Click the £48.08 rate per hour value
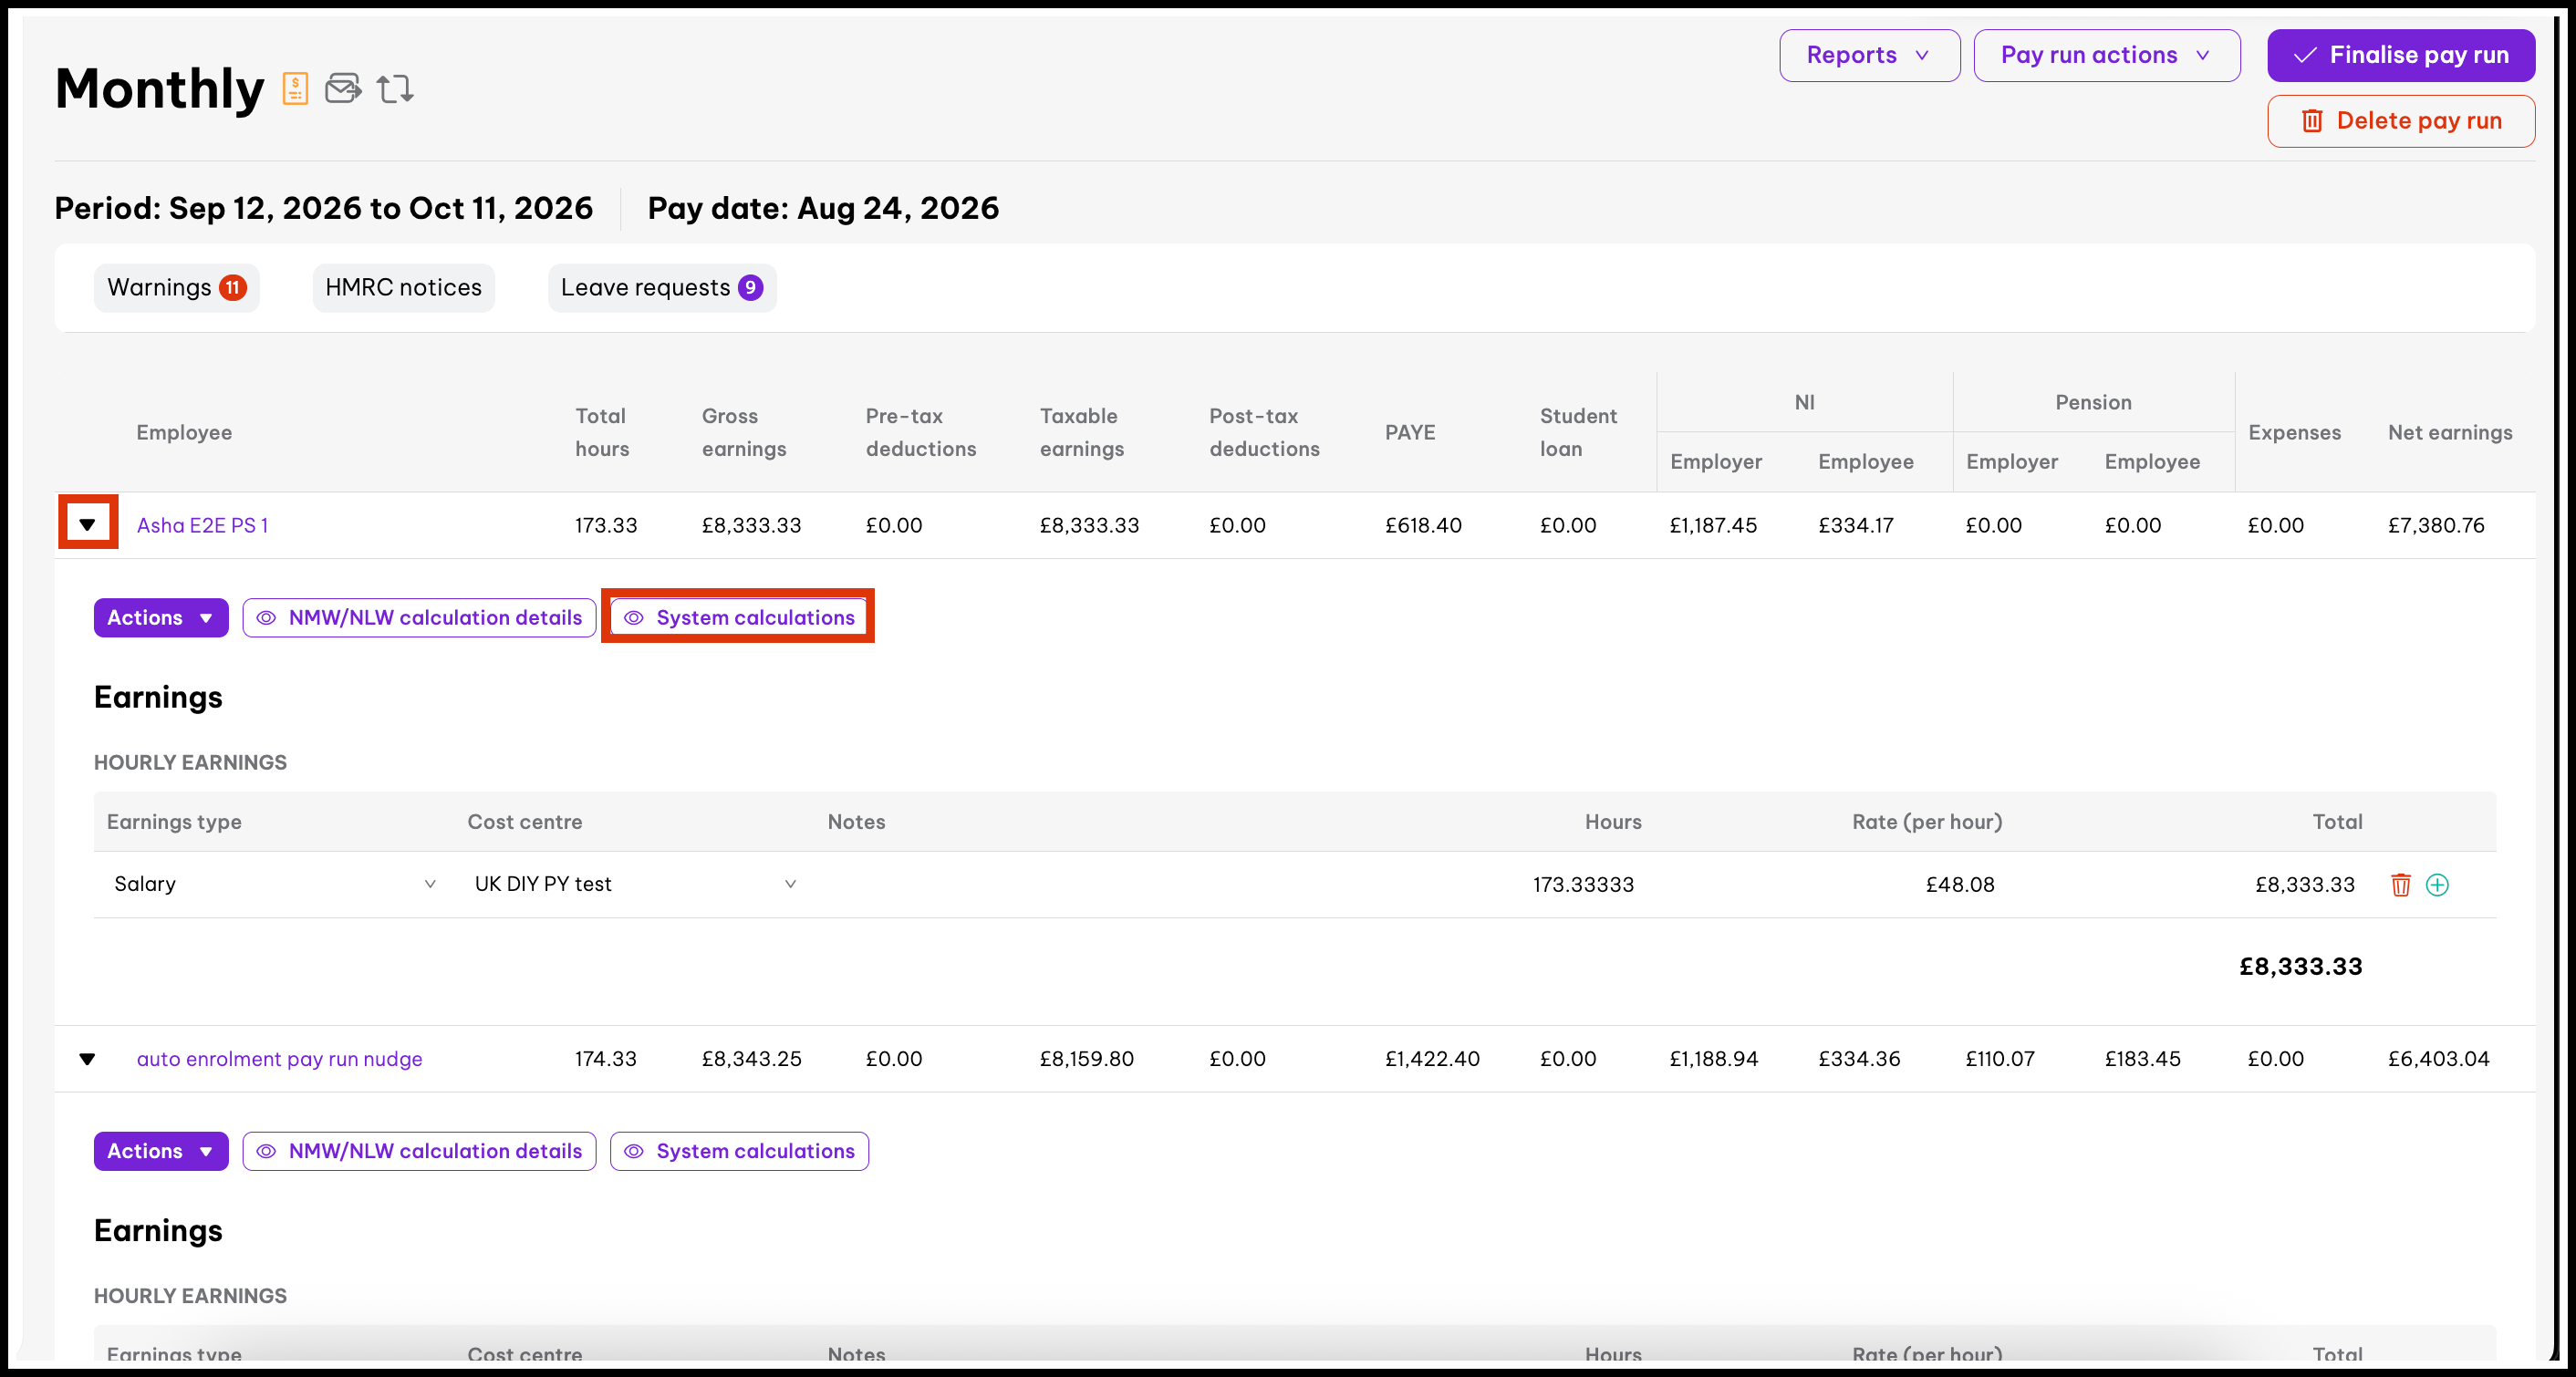 pos(1960,884)
